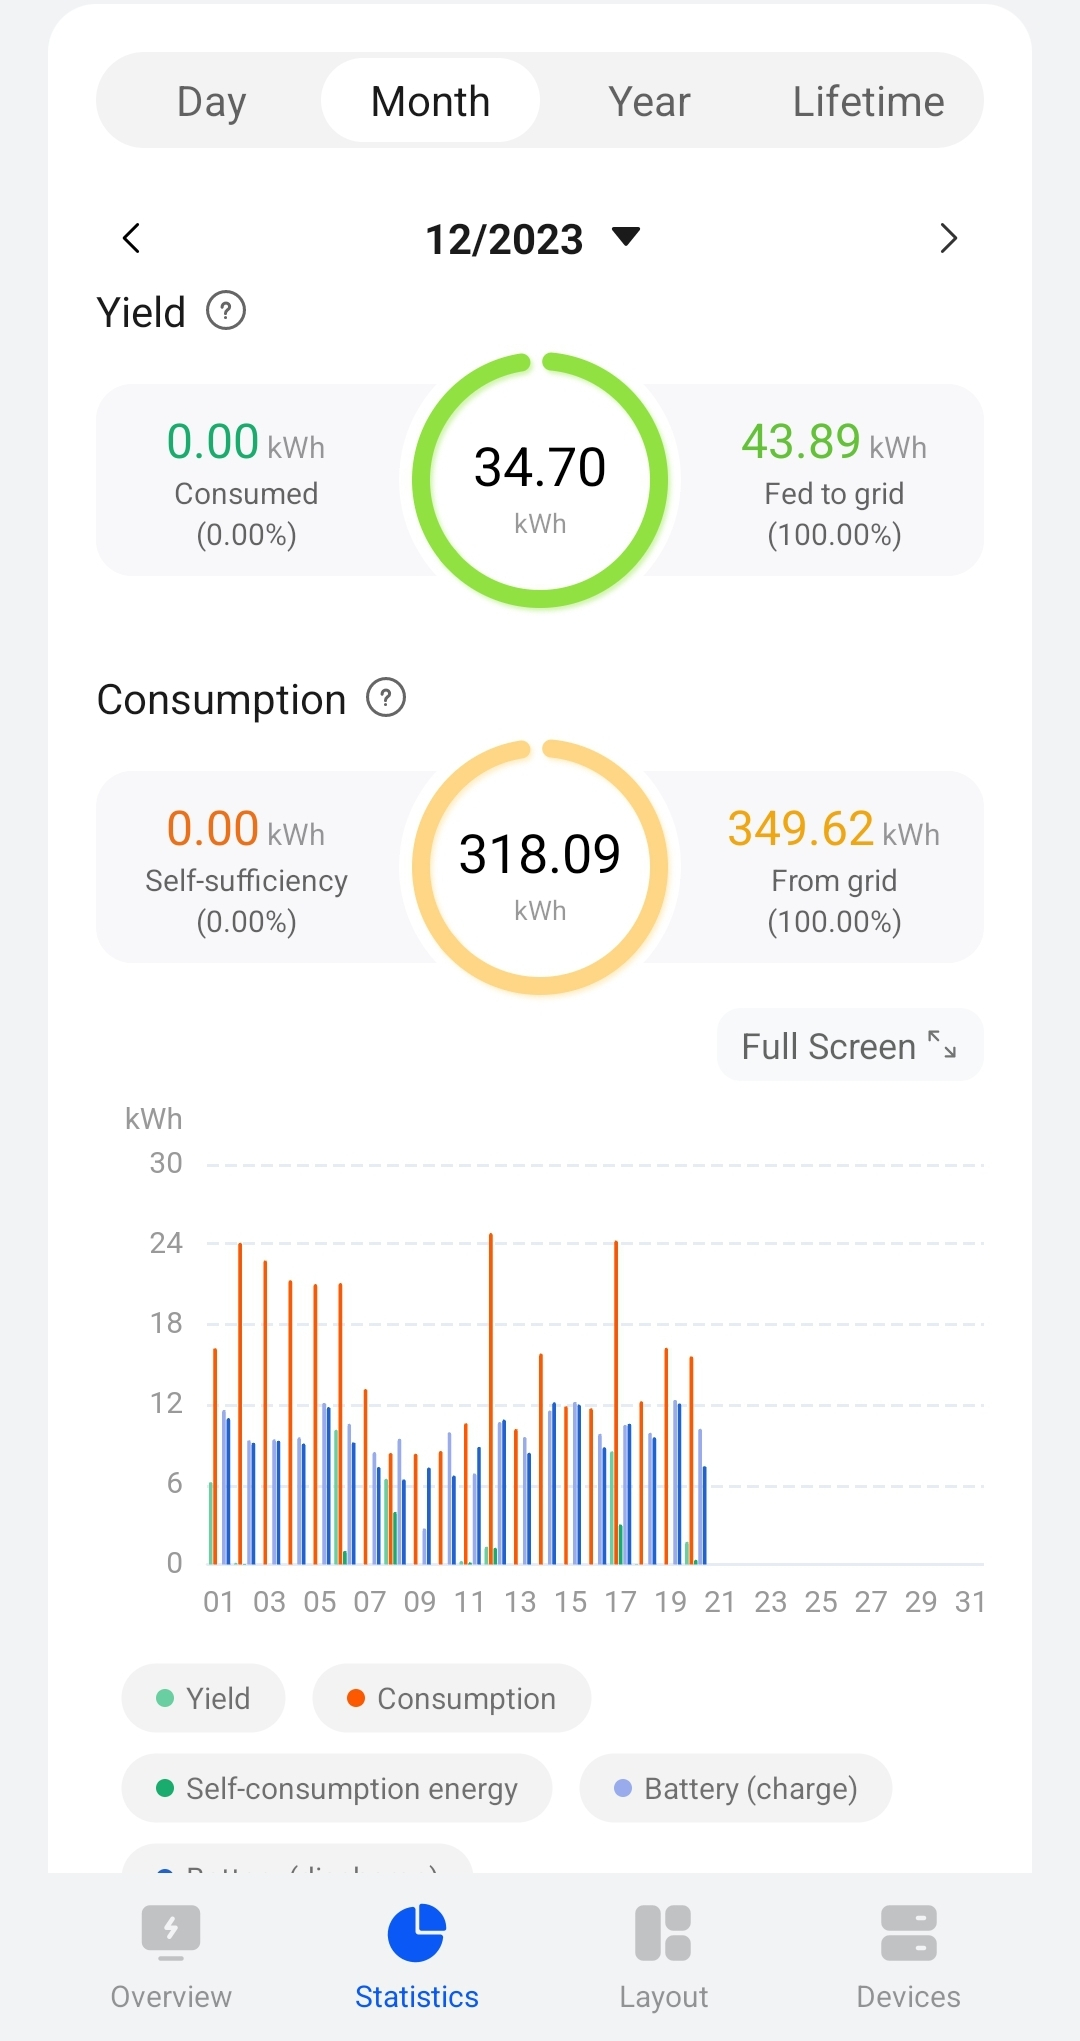The height and width of the screenshot is (2041, 1080).
Task: Switch to the Year tab
Action: (x=649, y=101)
